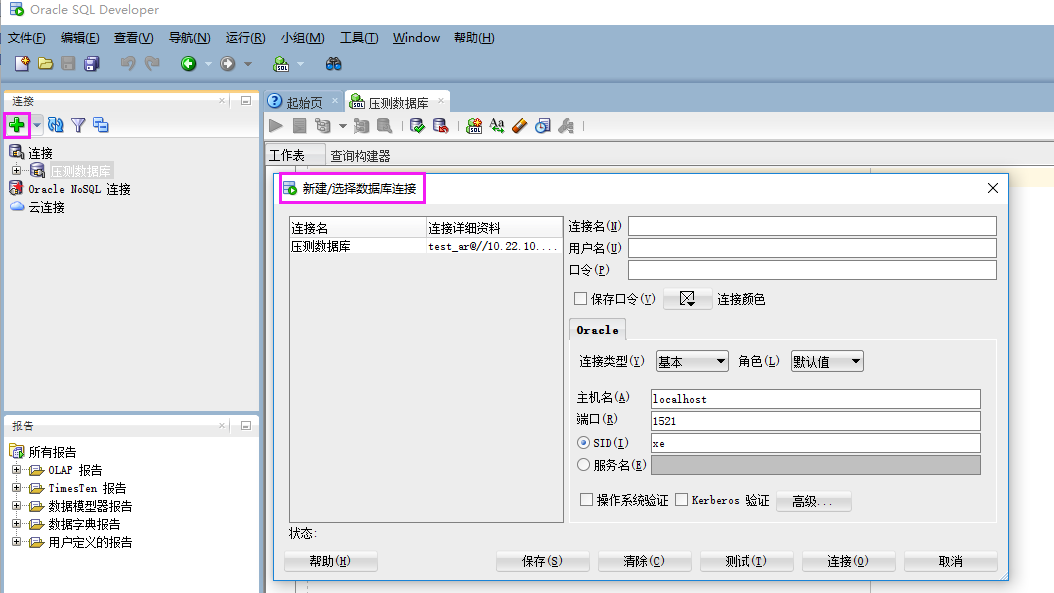Click the cloud icon next to 云连接
The height and width of the screenshot is (593, 1054).
[17, 207]
